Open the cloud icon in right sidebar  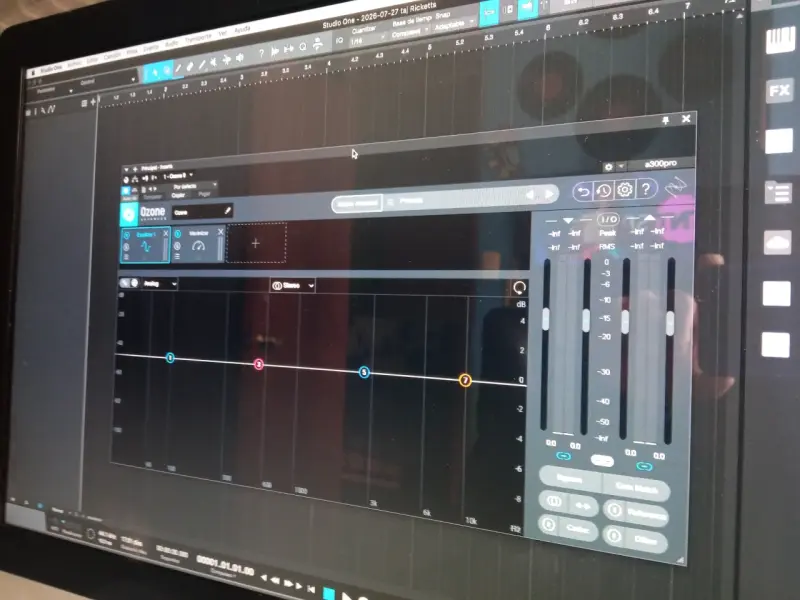click(777, 242)
